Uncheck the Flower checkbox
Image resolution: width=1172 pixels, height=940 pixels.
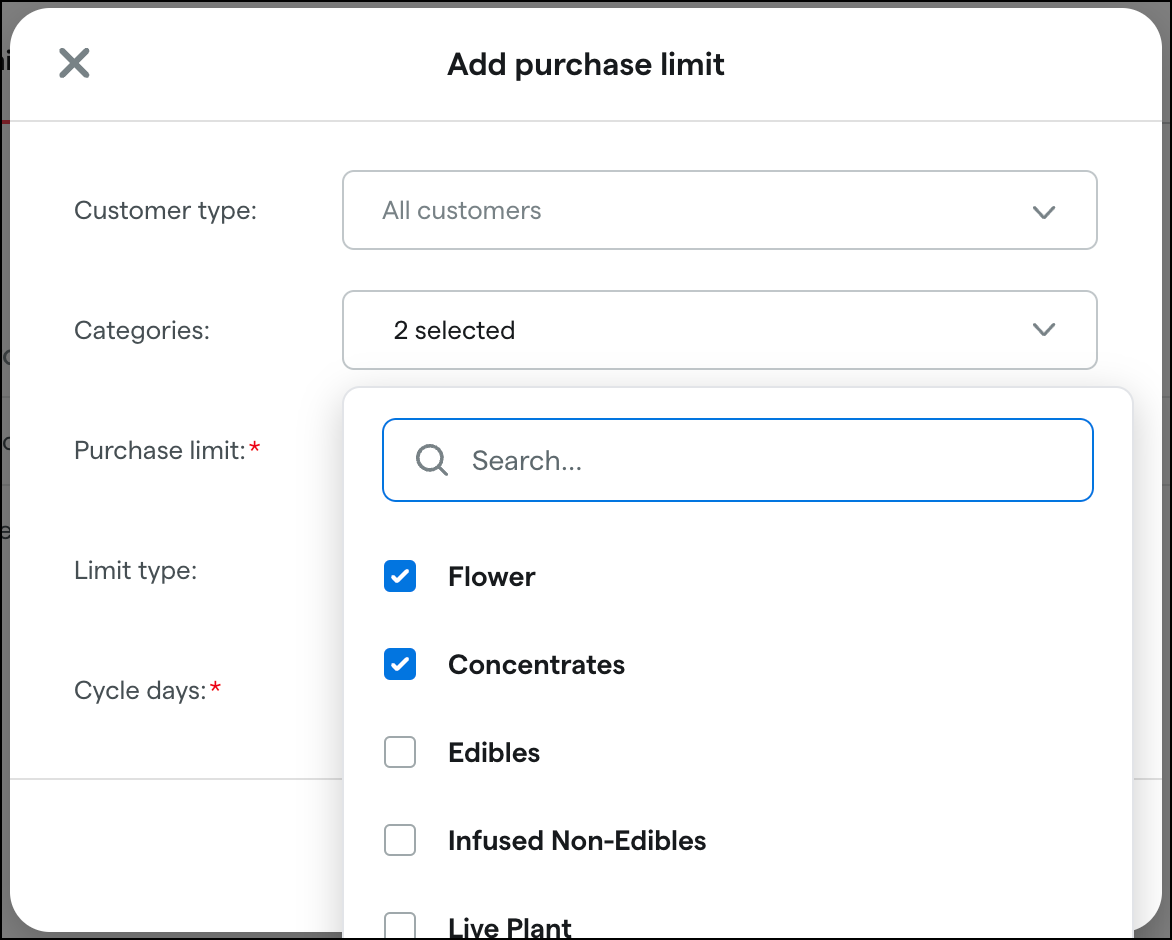click(x=400, y=576)
